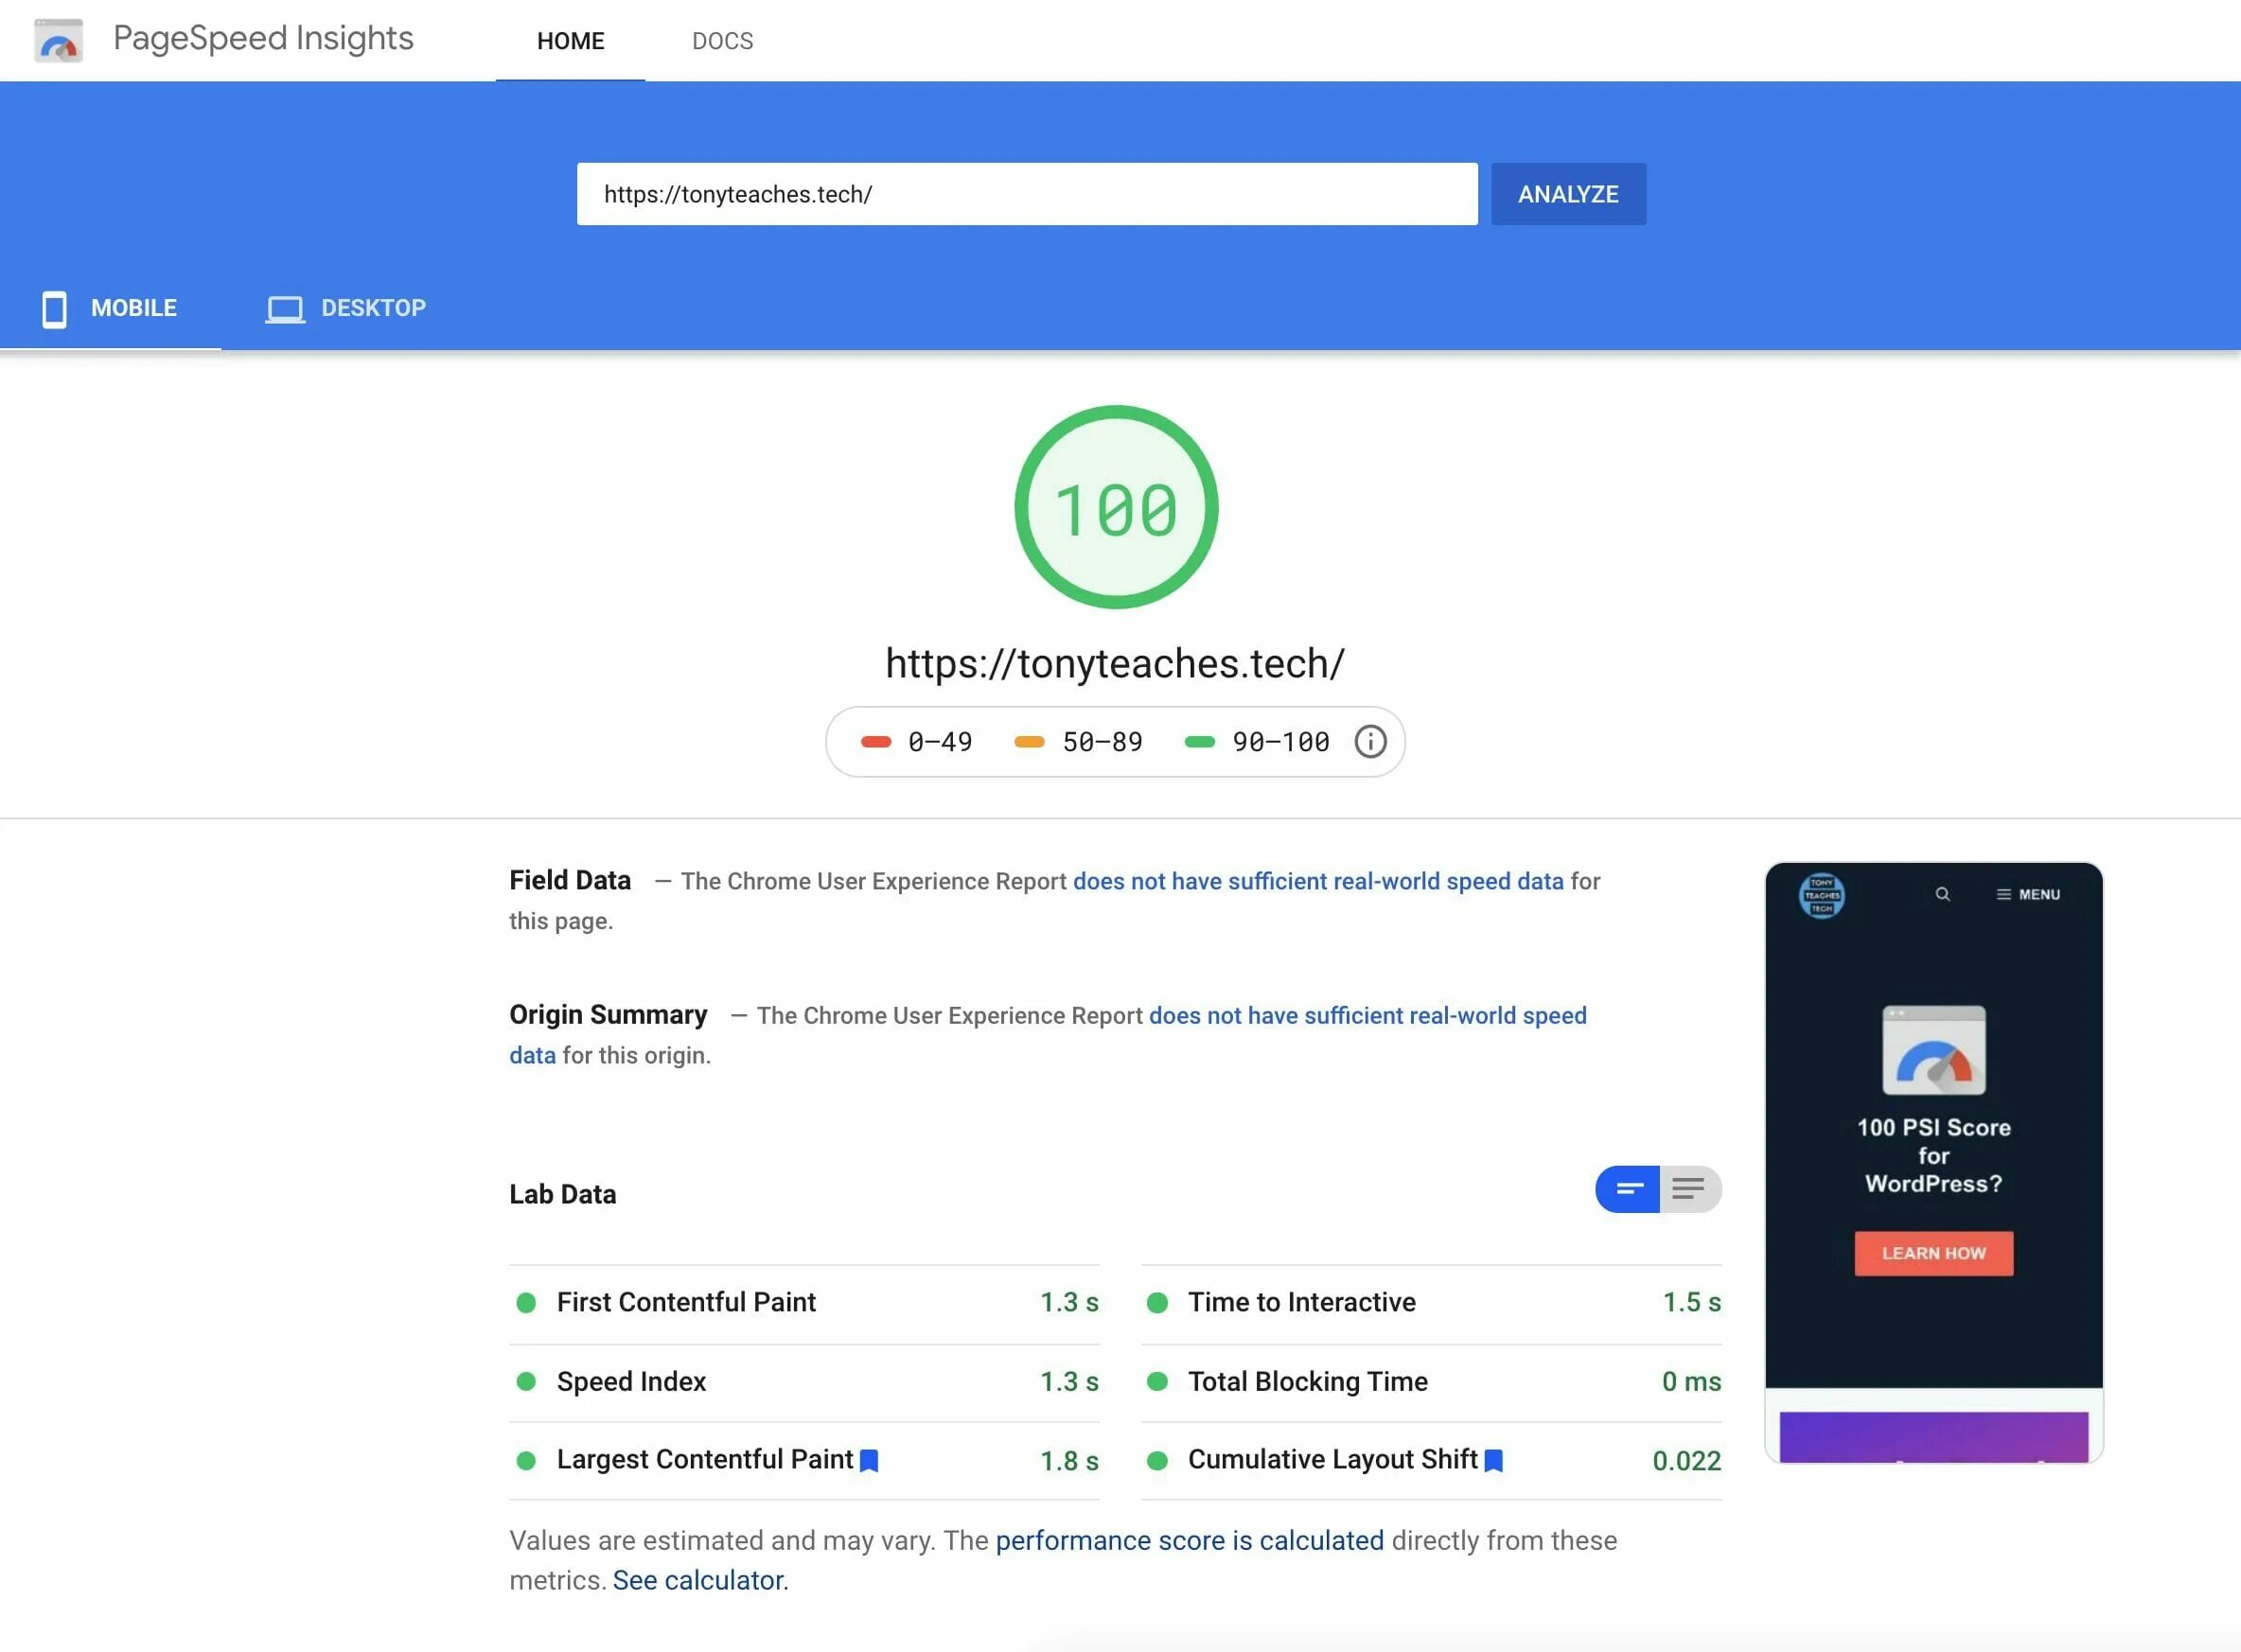Click the Speed Index metric label
Image resolution: width=2241 pixels, height=1652 pixels.
coord(631,1381)
